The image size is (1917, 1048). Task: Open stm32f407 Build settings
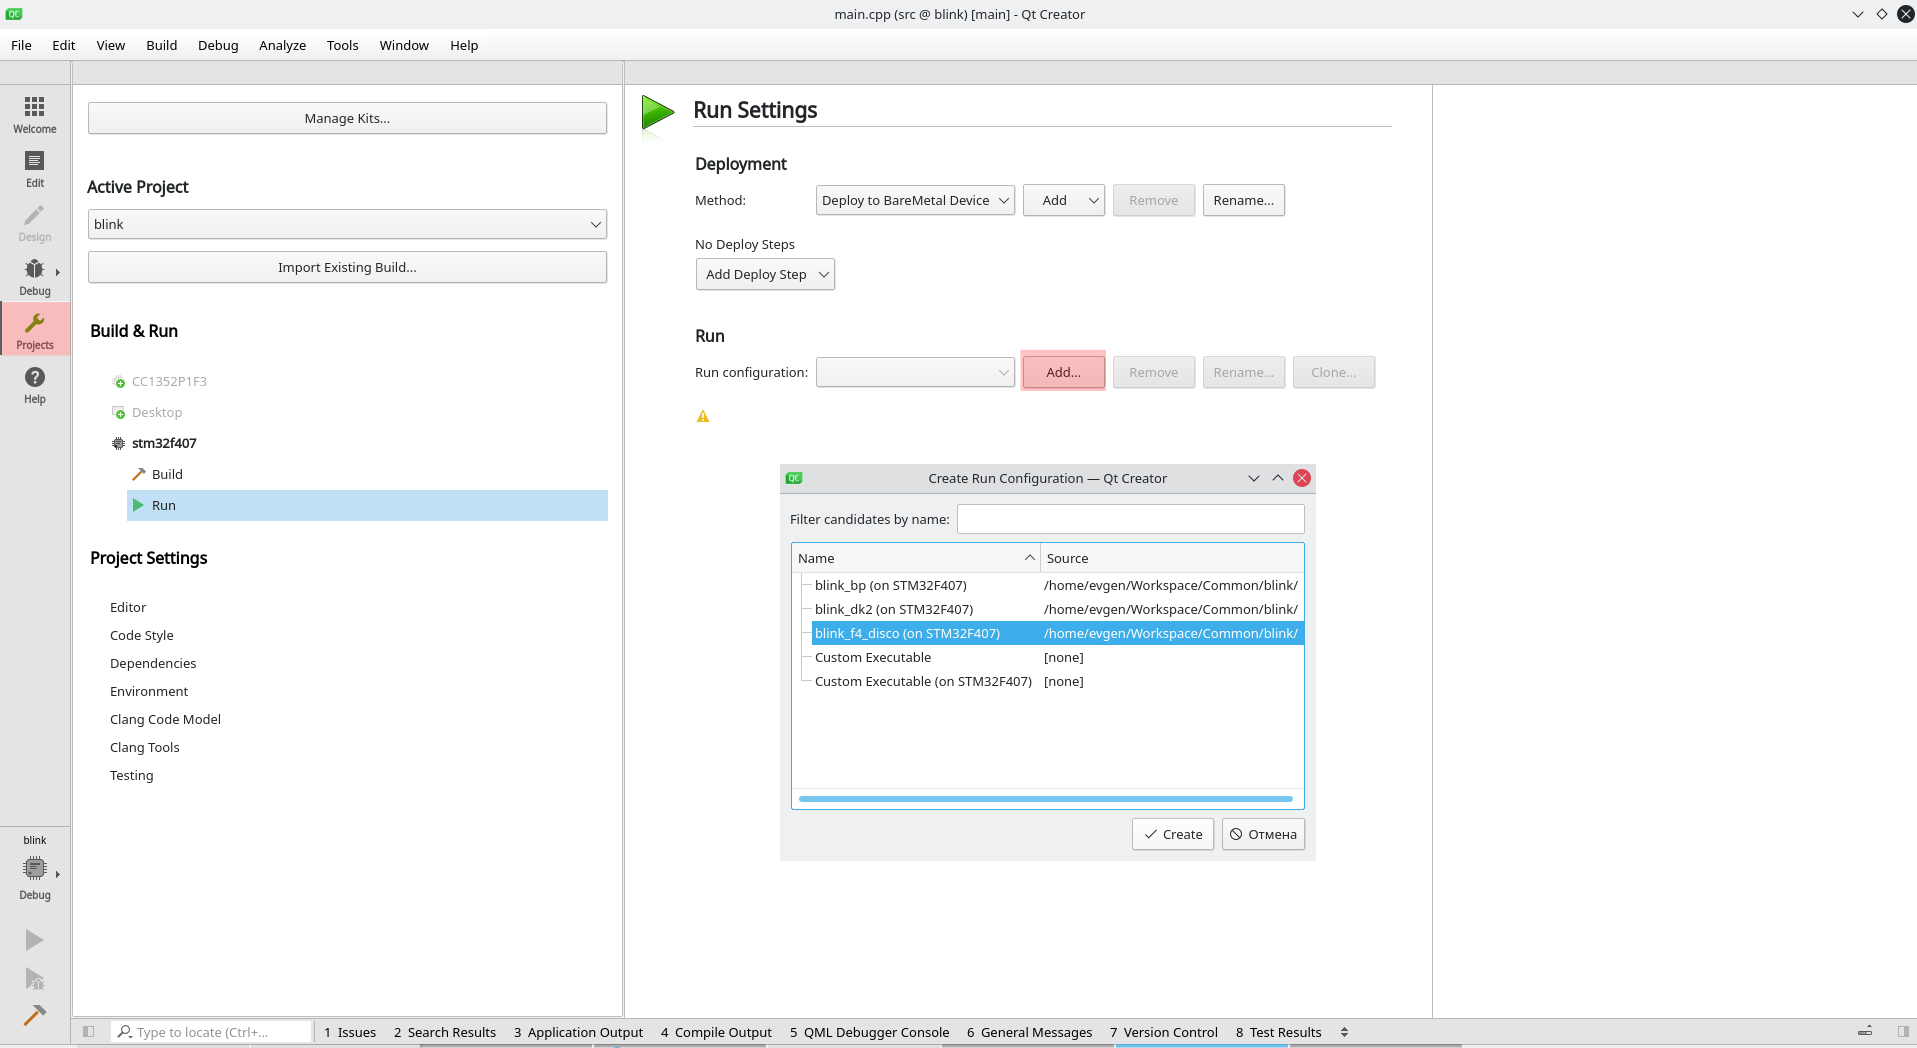click(x=167, y=474)
